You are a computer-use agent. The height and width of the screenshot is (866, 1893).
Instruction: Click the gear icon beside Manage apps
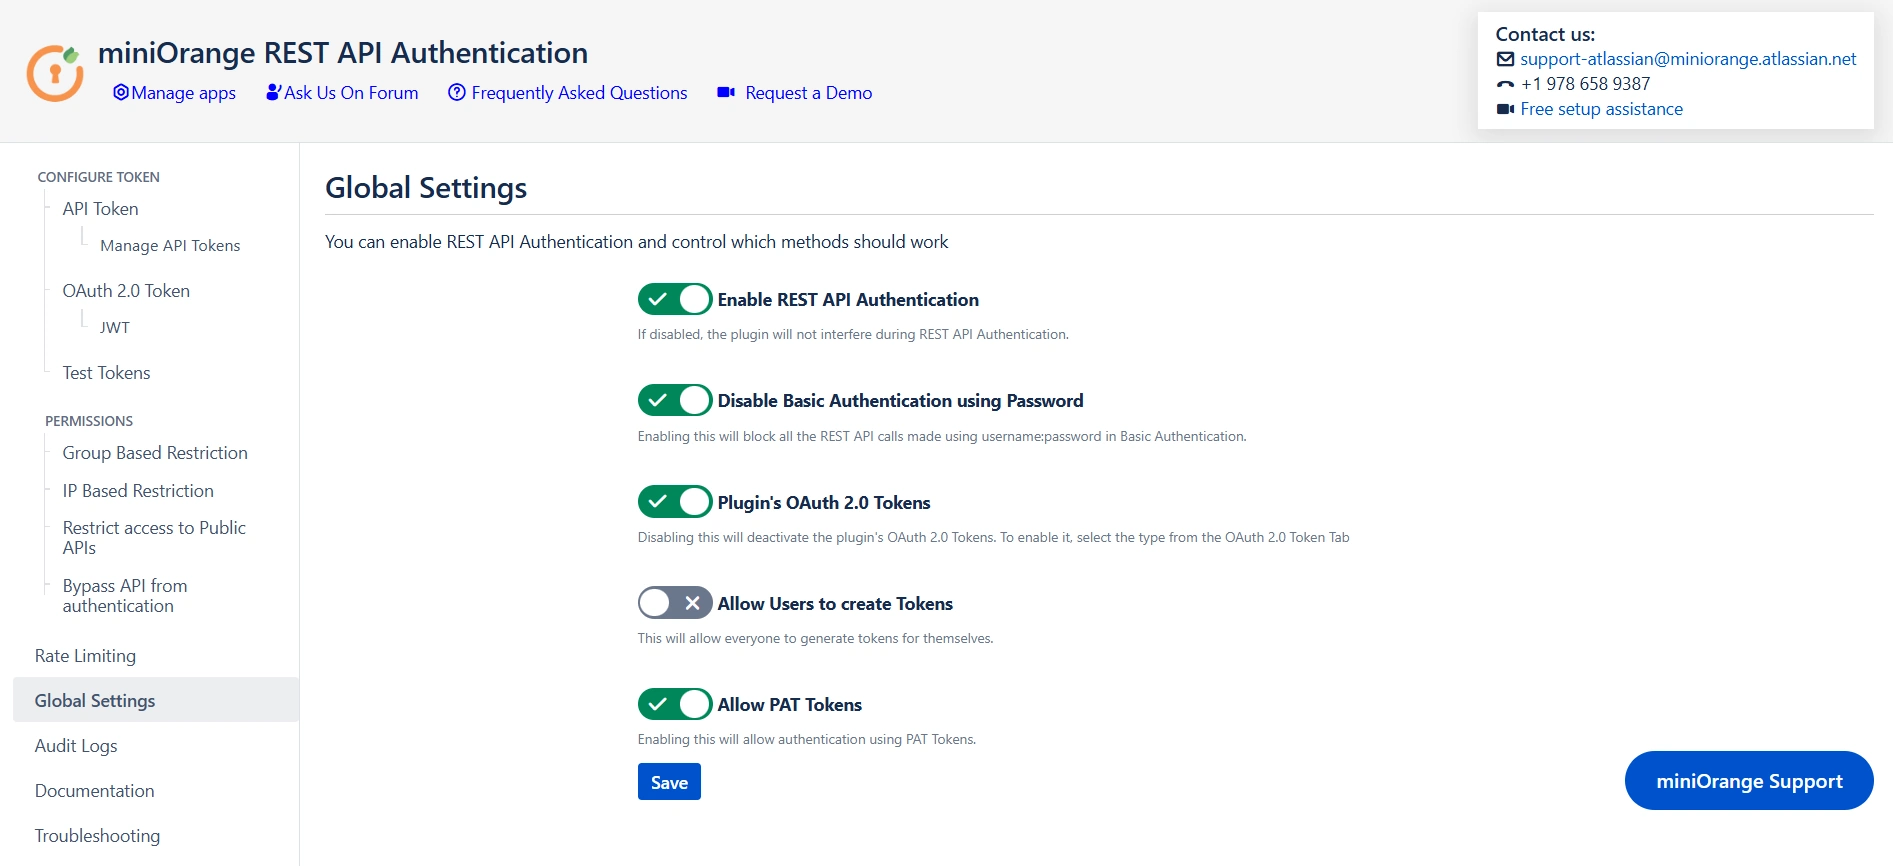(121, 92)
